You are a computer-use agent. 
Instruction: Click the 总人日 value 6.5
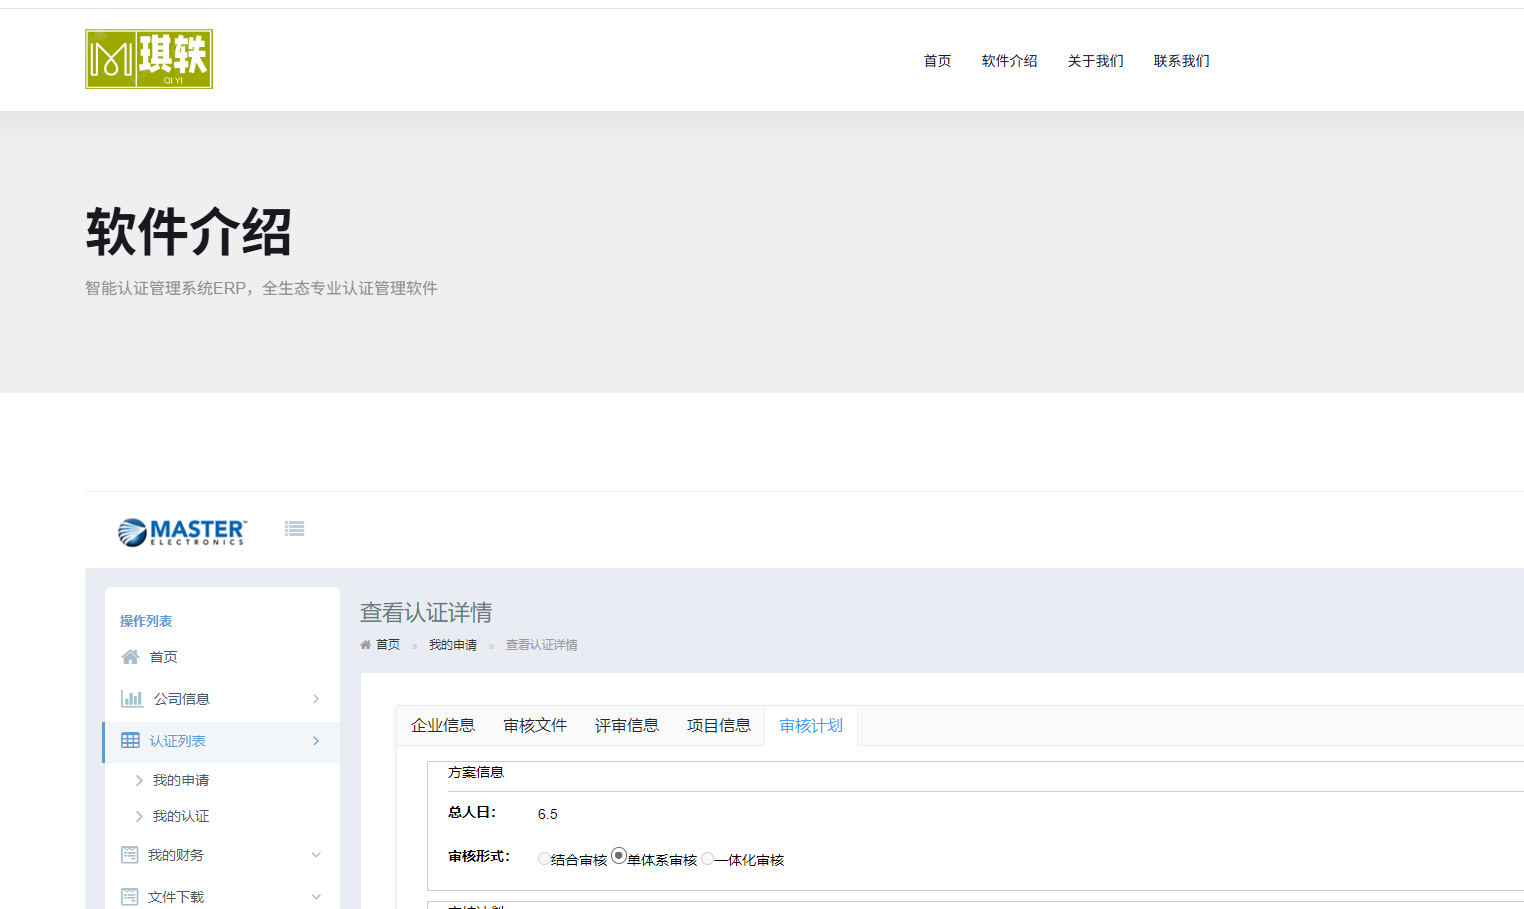548,814
